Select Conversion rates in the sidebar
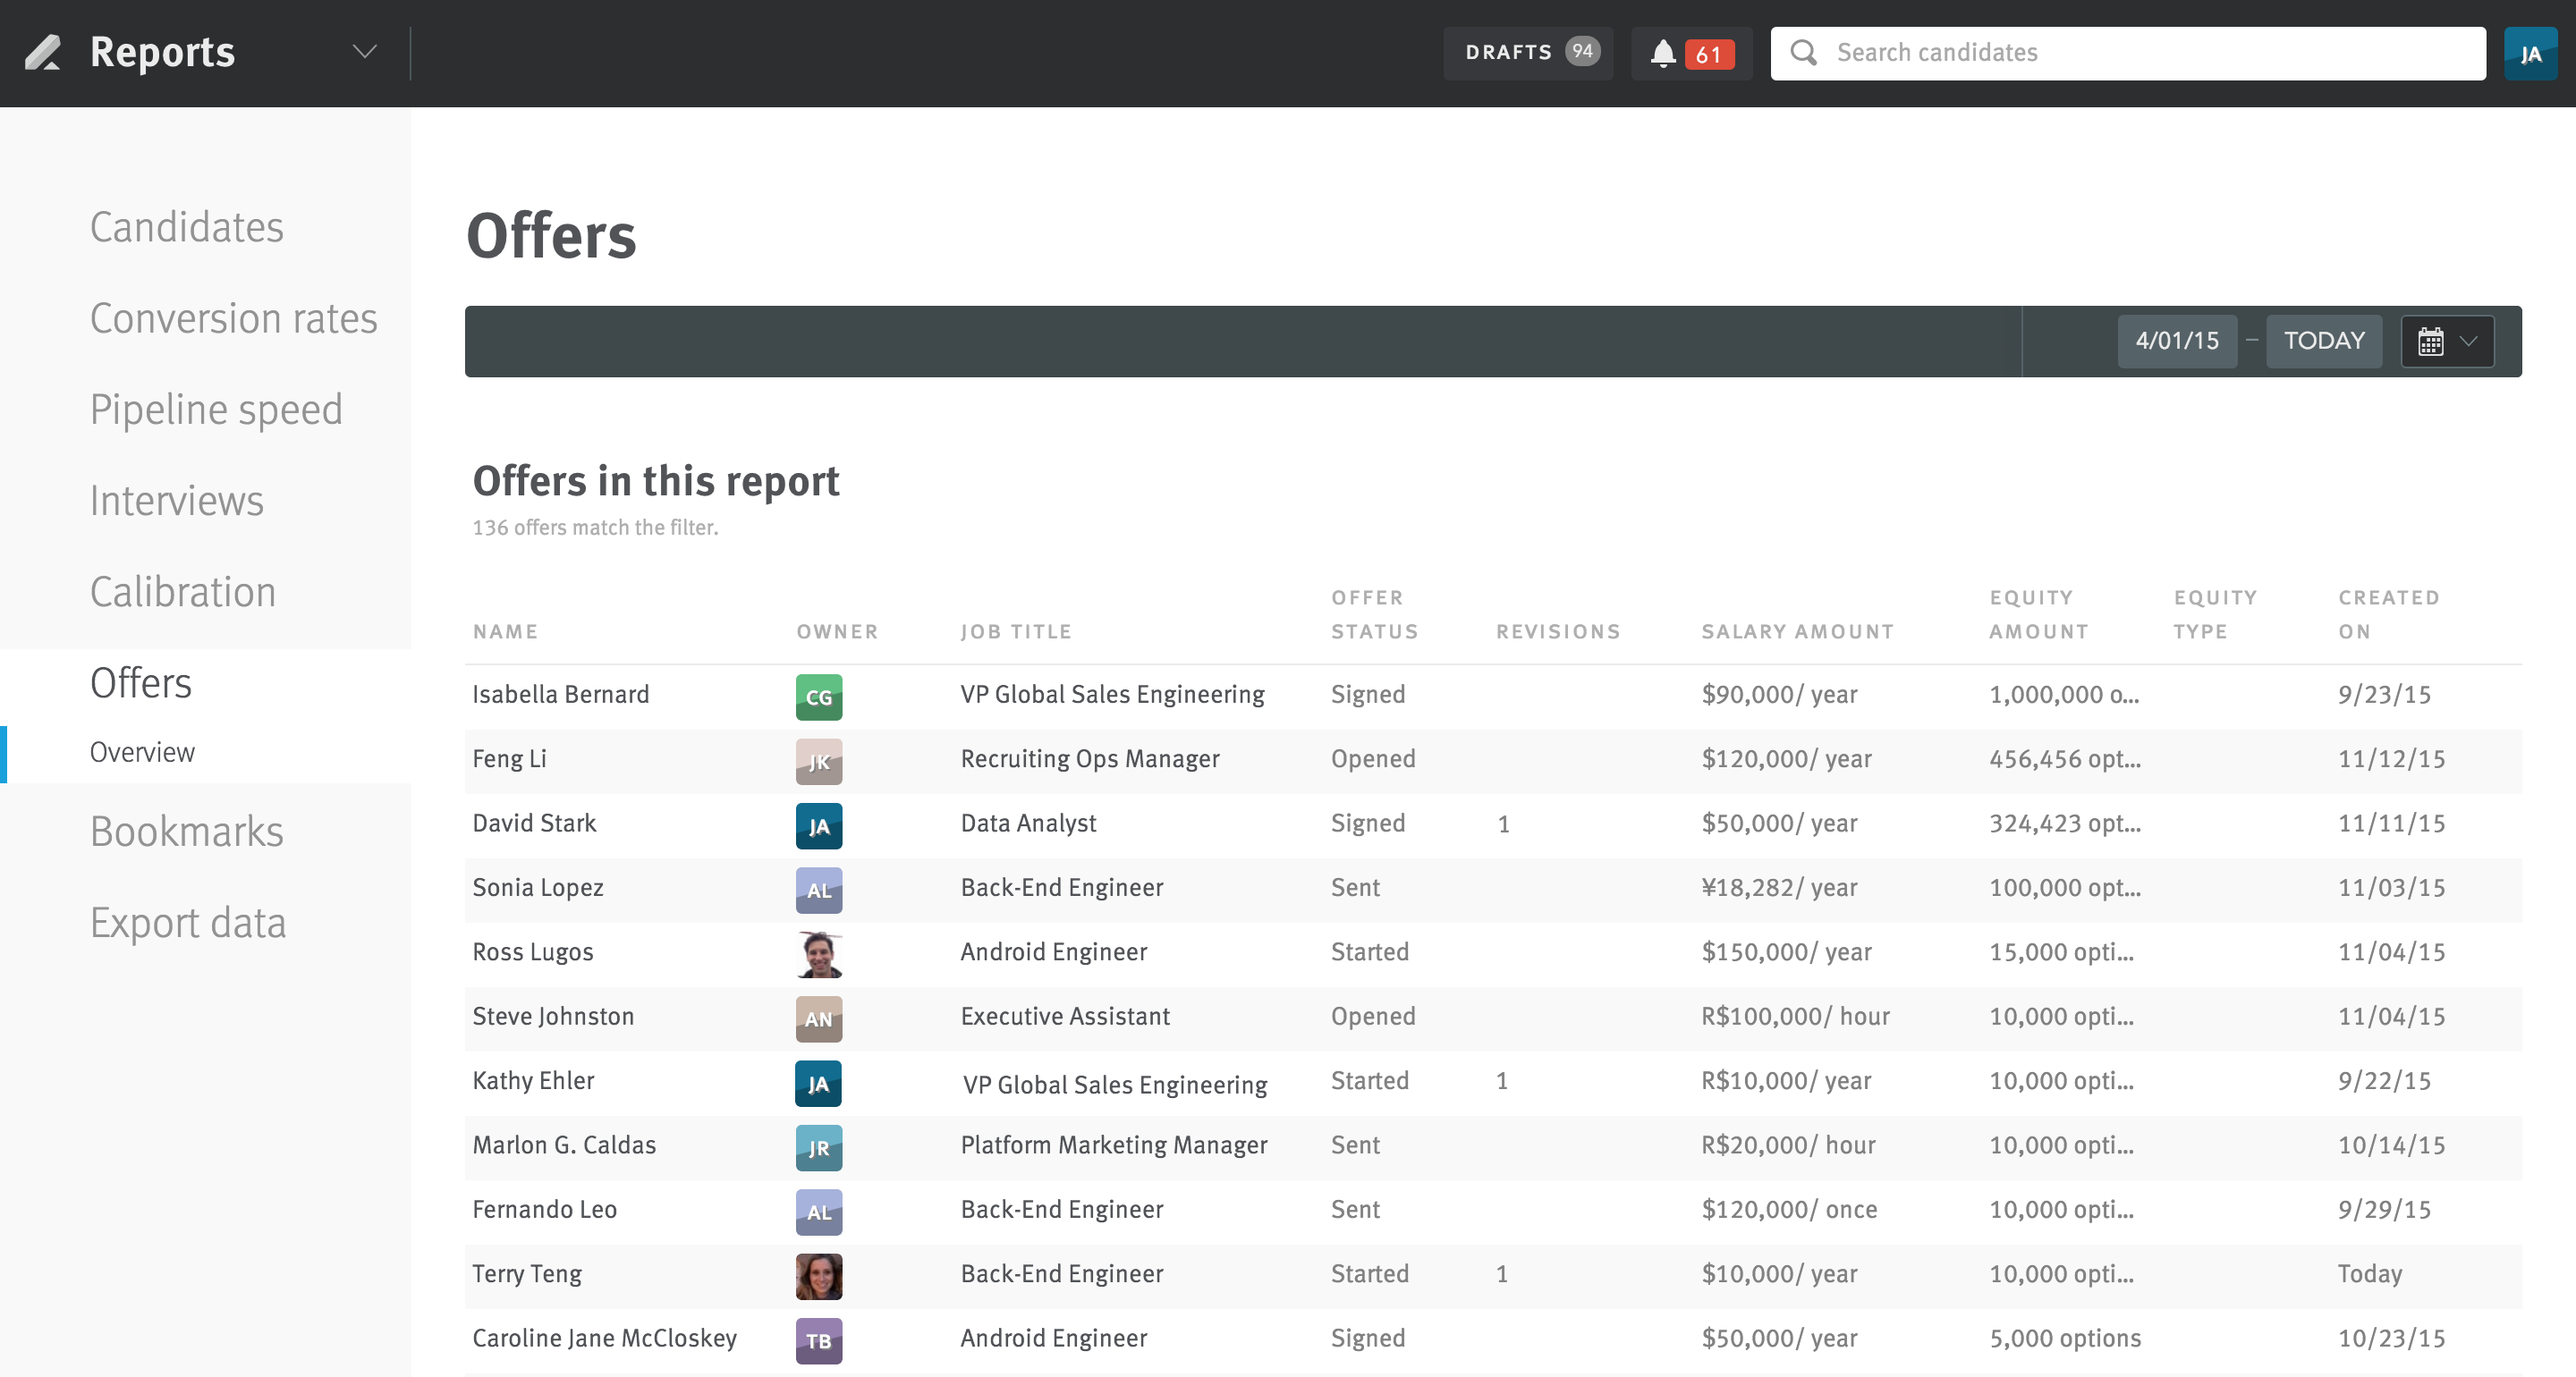This screenshot has height=1377, width=2576. pos(233,318)
